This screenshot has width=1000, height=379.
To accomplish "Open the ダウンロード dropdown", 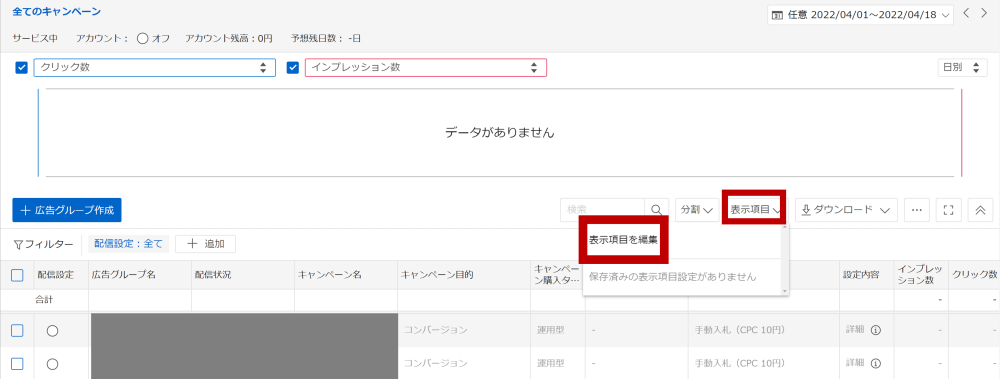I will [846, 209].
